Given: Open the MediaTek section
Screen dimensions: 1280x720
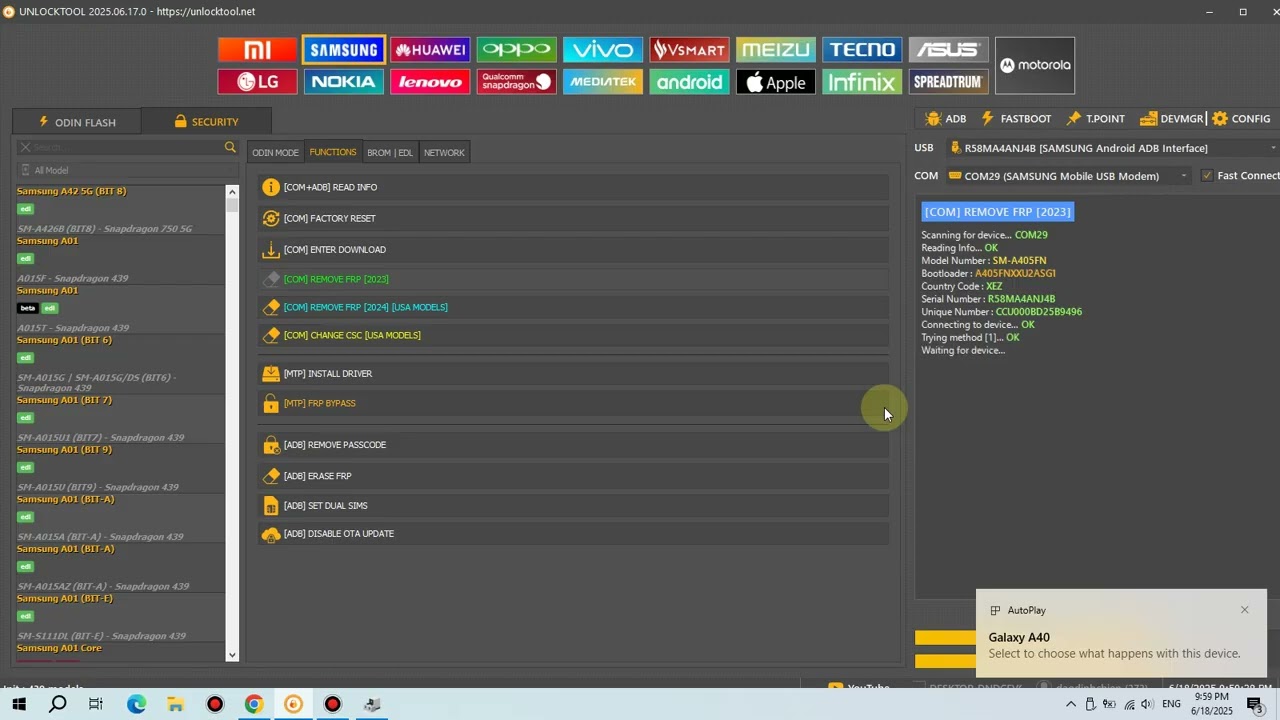Looking at the screenshot, I should click(x=603, y=82).
